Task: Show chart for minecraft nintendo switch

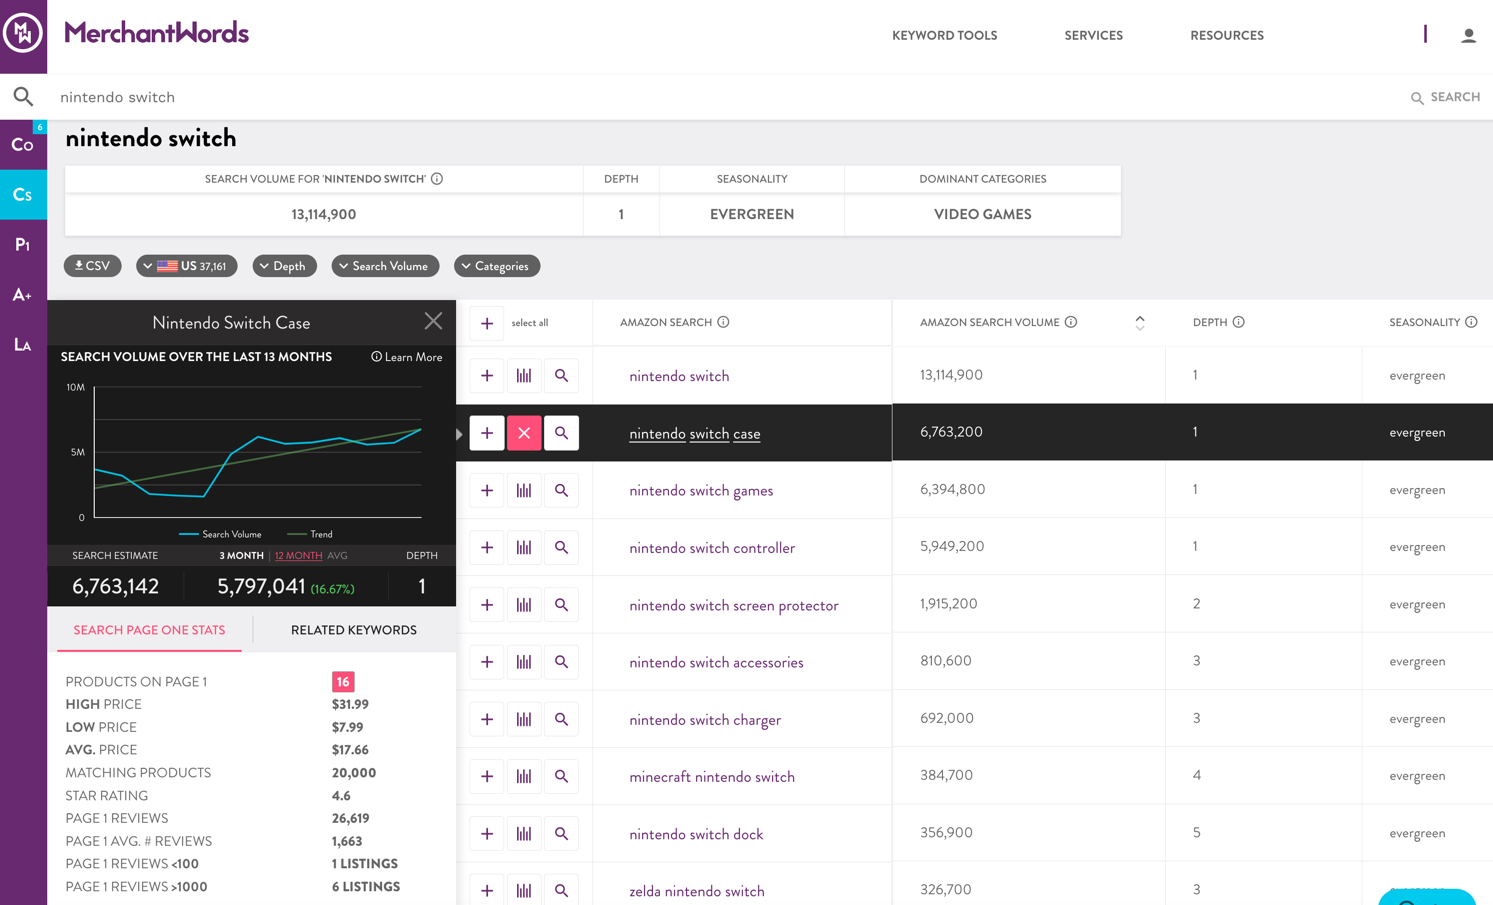Action: pos(524,777)
